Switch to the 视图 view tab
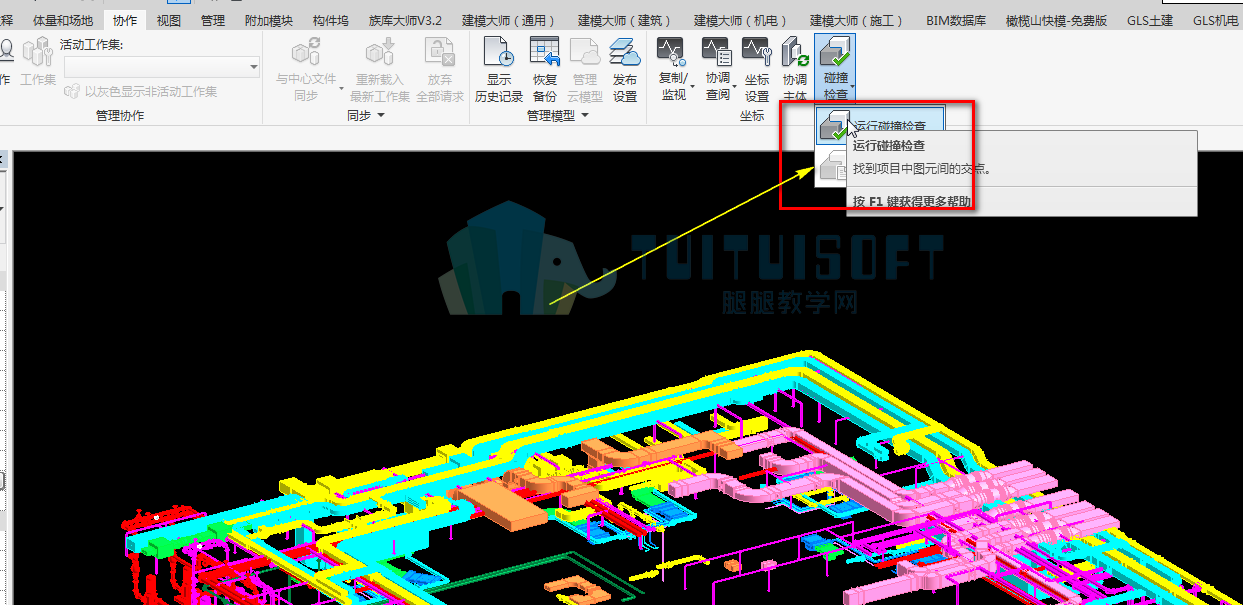Image resolution: width=1243 pixels, height=605 pixels. point(169,20)
